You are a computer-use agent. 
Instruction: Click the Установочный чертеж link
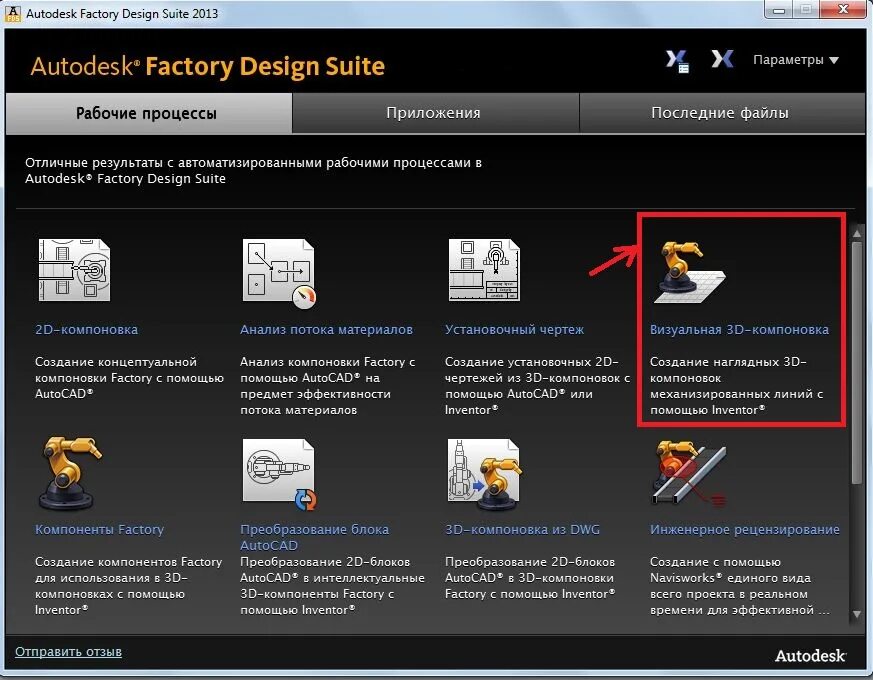coord(514,330)
